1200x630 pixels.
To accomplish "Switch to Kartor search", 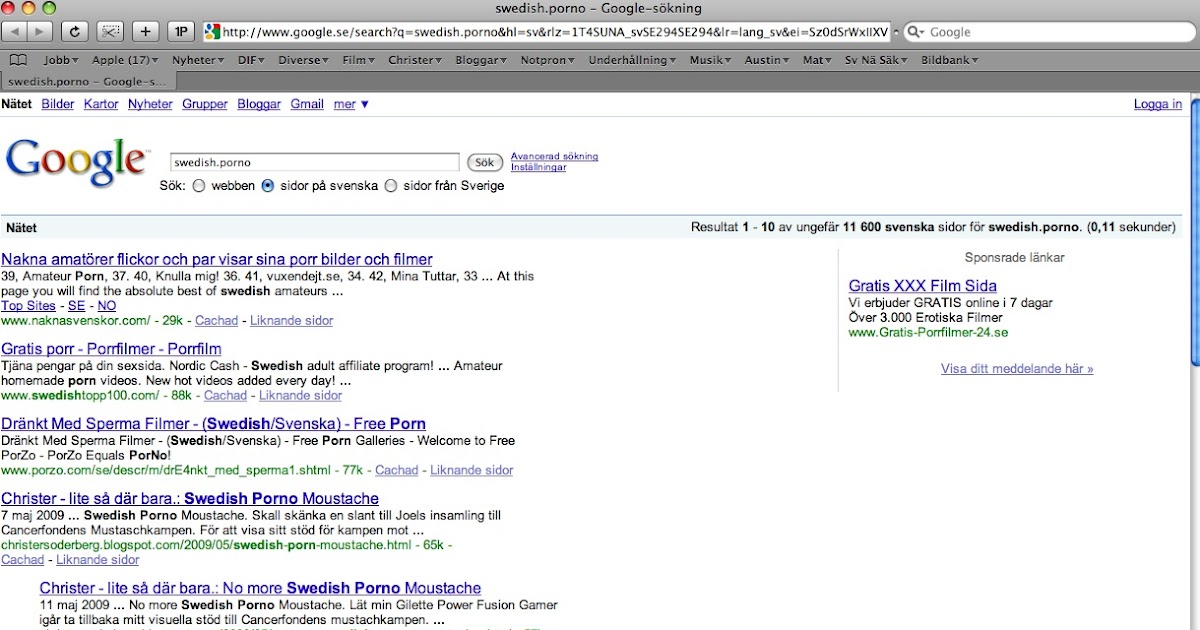I will pos(101,104).
